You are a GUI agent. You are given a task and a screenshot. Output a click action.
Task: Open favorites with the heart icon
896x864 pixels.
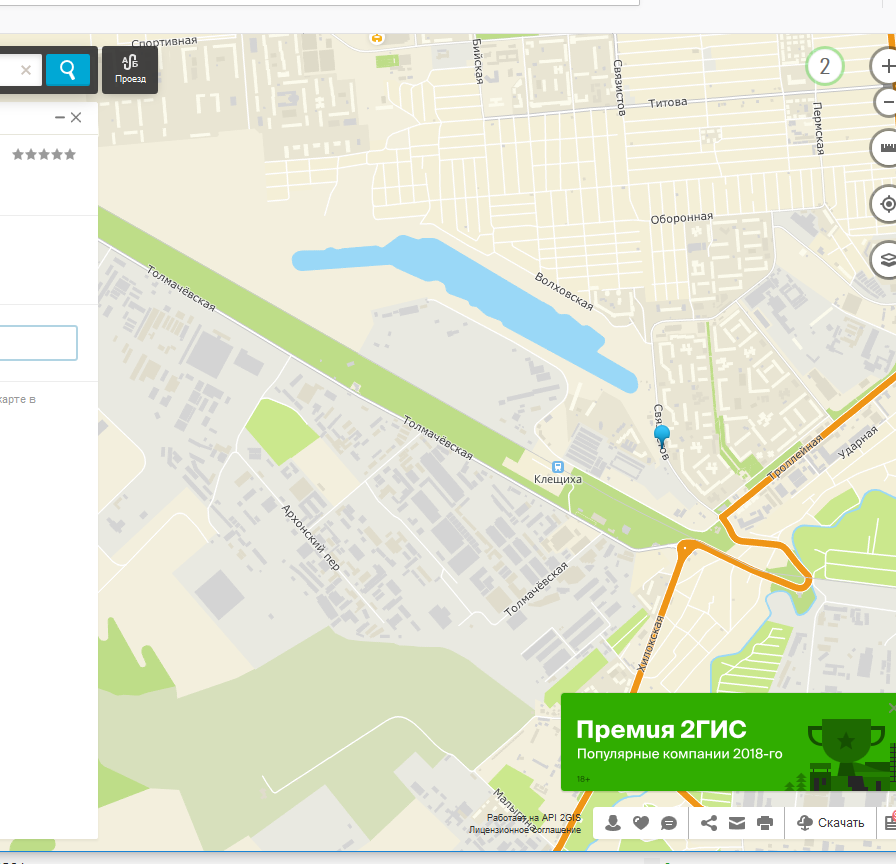[x=641, y=823]
